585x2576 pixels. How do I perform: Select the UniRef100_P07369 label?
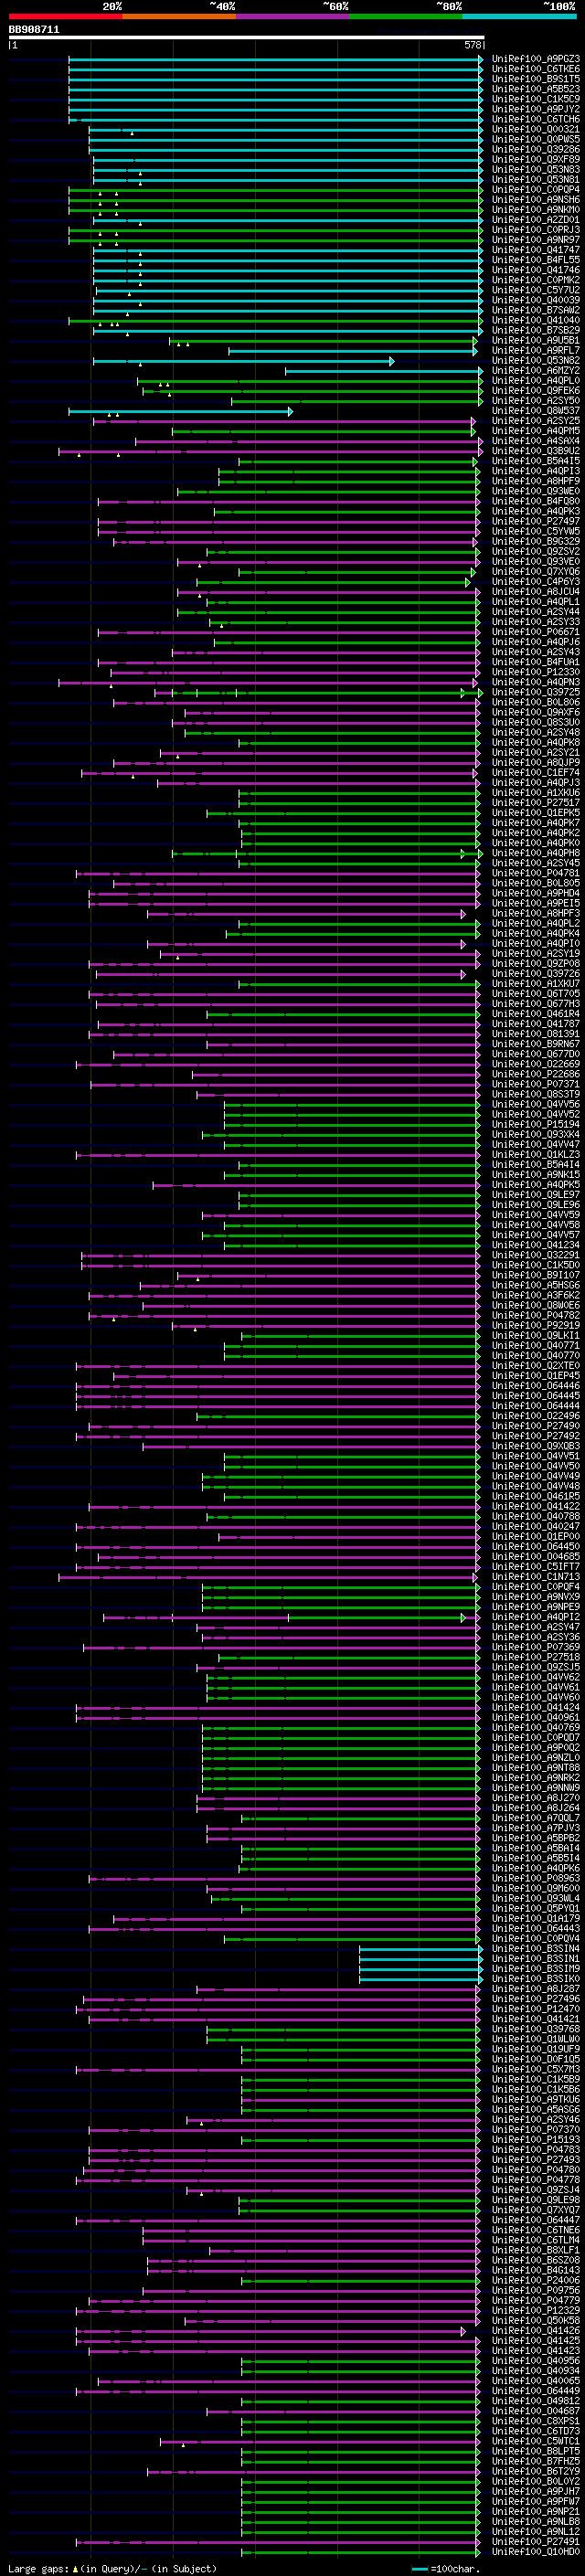click(x=536, y=1647)
